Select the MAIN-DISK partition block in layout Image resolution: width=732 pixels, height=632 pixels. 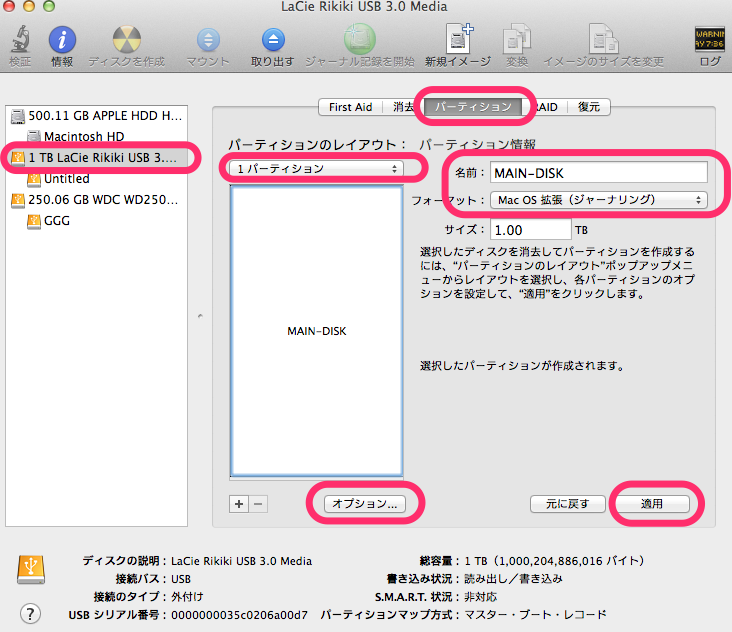click(x=317, y=331)
